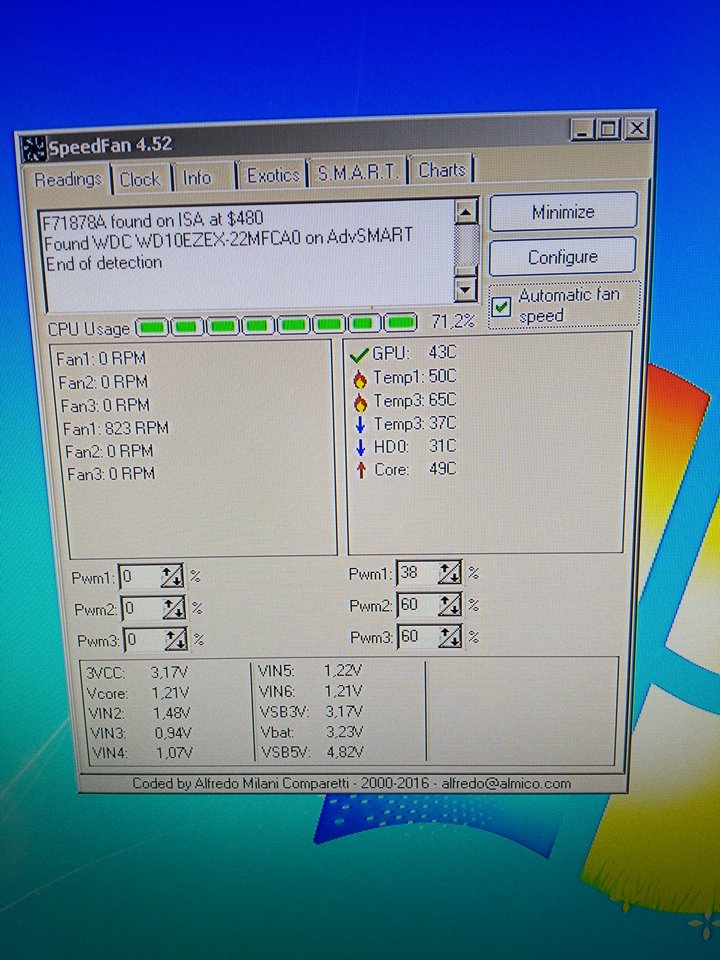Click the 'Core: 49C' reading
The height and width of the screenshot is (960, 720).
coord(415,469)
